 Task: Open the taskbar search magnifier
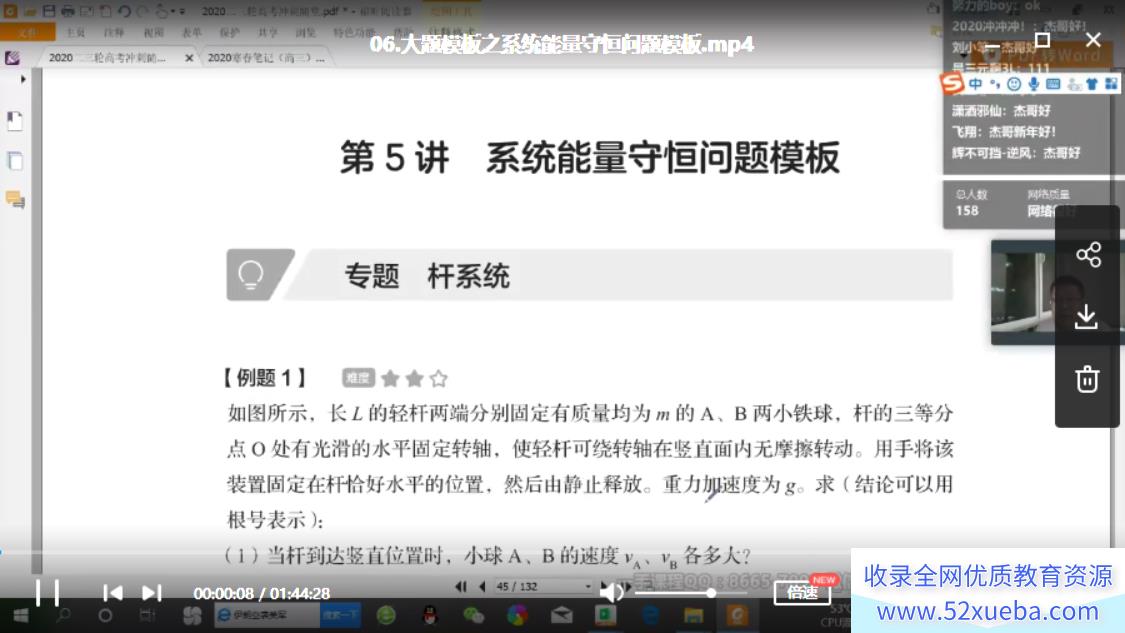(63, 615)
